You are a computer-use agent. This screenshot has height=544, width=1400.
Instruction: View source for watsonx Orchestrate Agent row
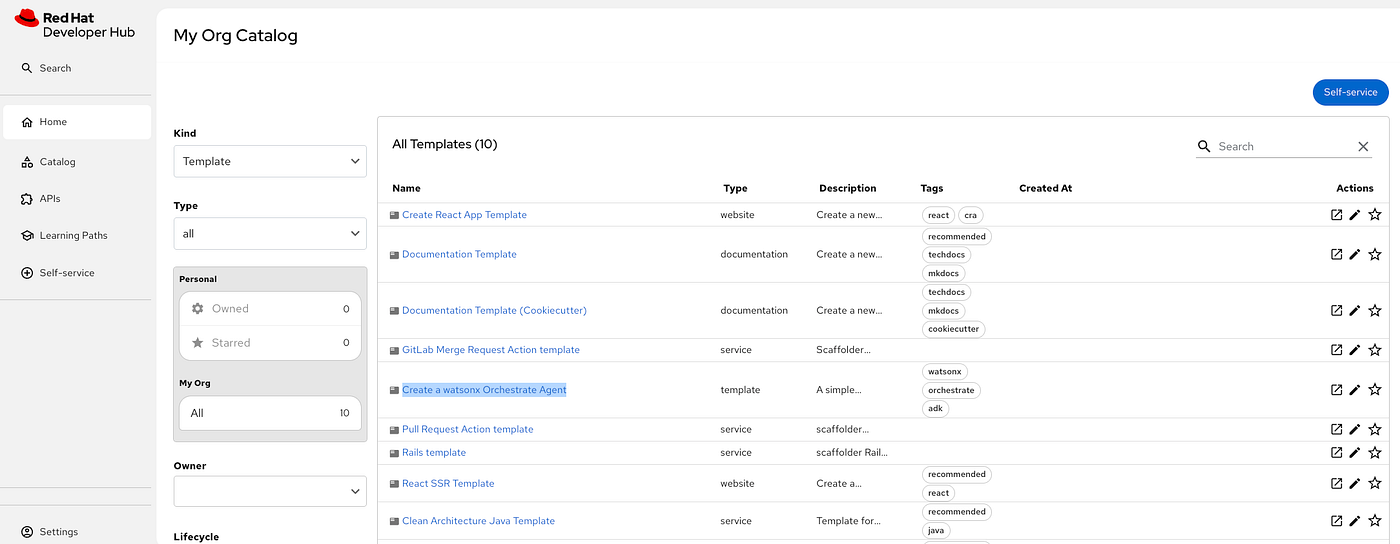1336,390
